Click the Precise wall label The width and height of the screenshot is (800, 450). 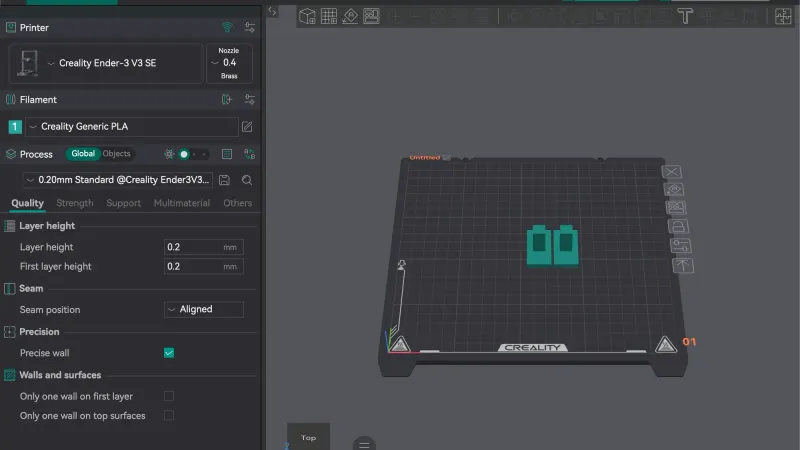point(44,353)
